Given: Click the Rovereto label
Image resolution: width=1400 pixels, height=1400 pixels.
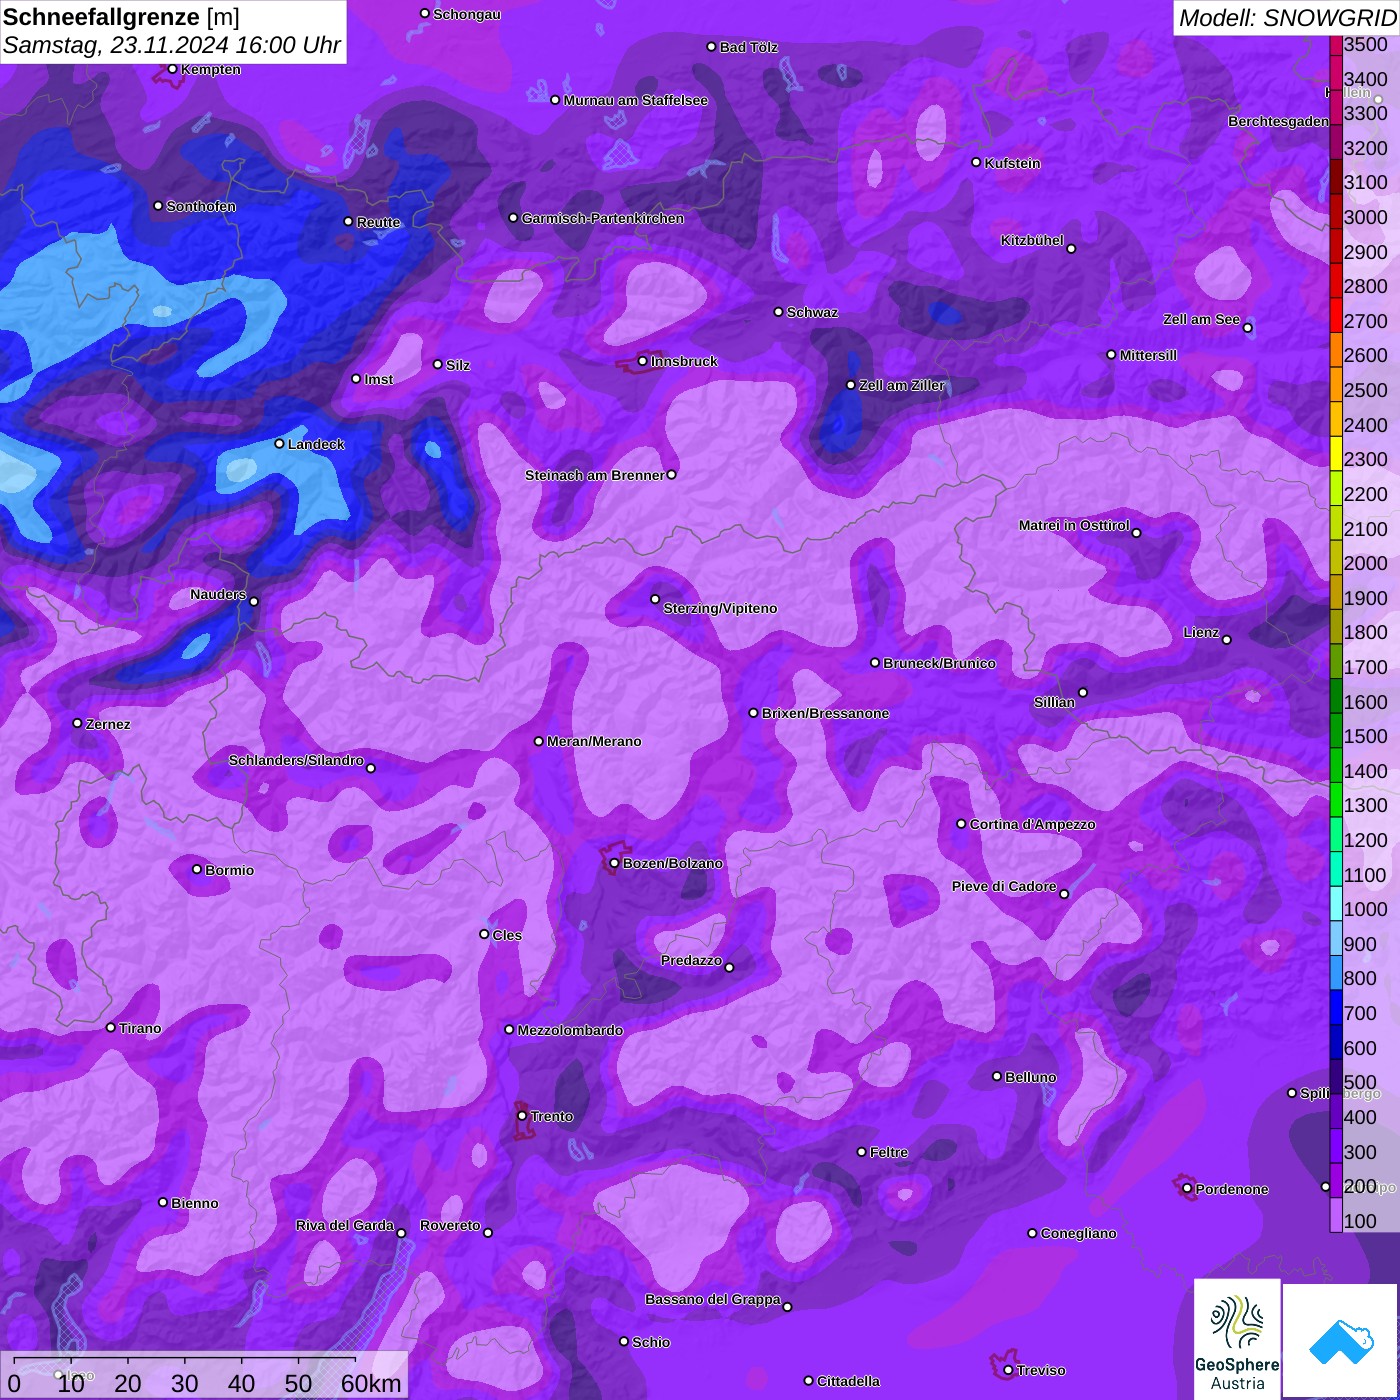Looking at the screenshot, I should click(450, 1225).
